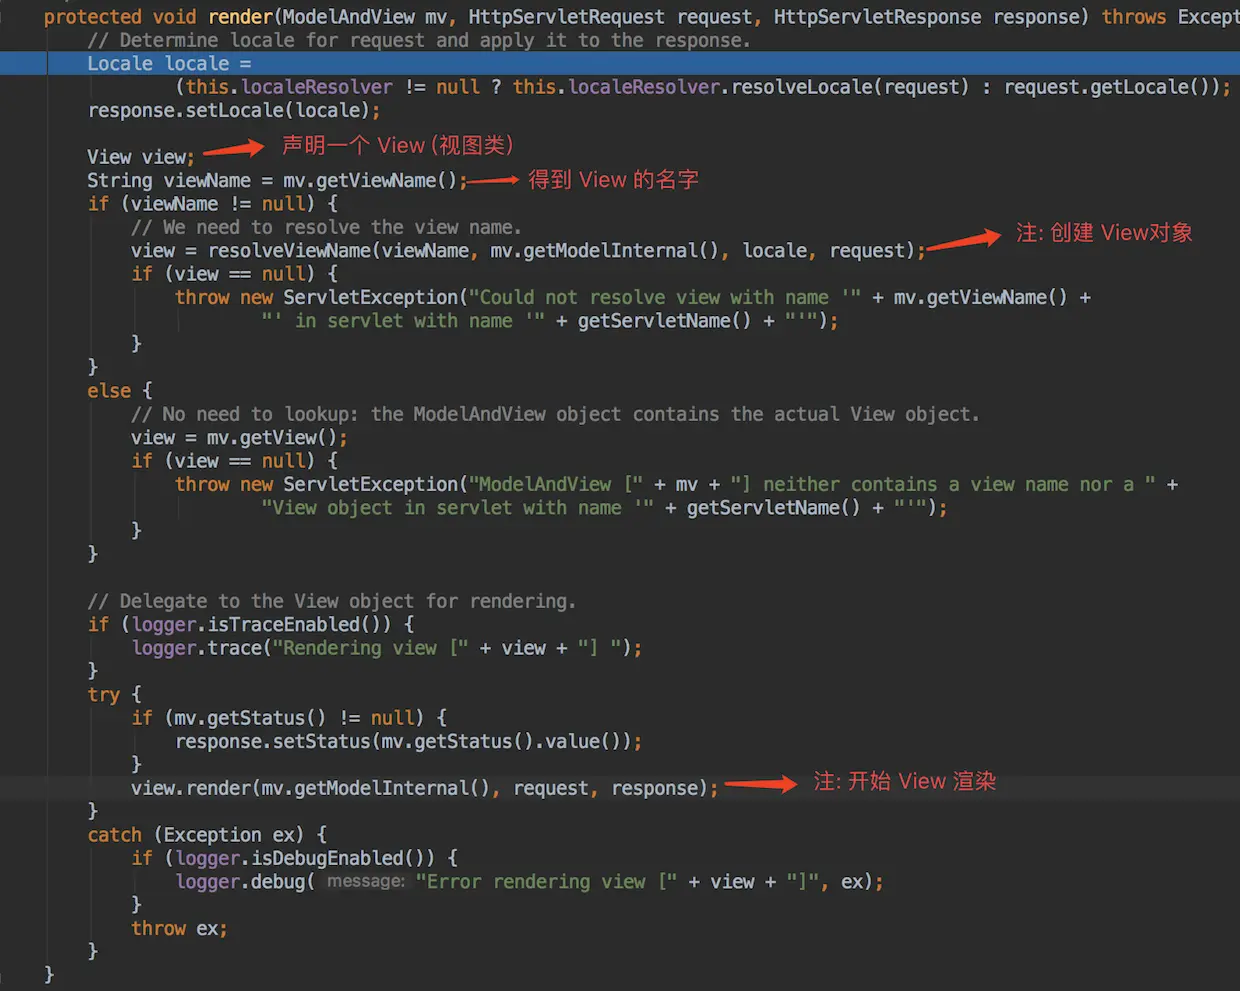Click the red arrow pointing to '注: 创建 View对象'
Image resolution: width=1240 pixels, height=991 pixels.
tap(963, 240)
